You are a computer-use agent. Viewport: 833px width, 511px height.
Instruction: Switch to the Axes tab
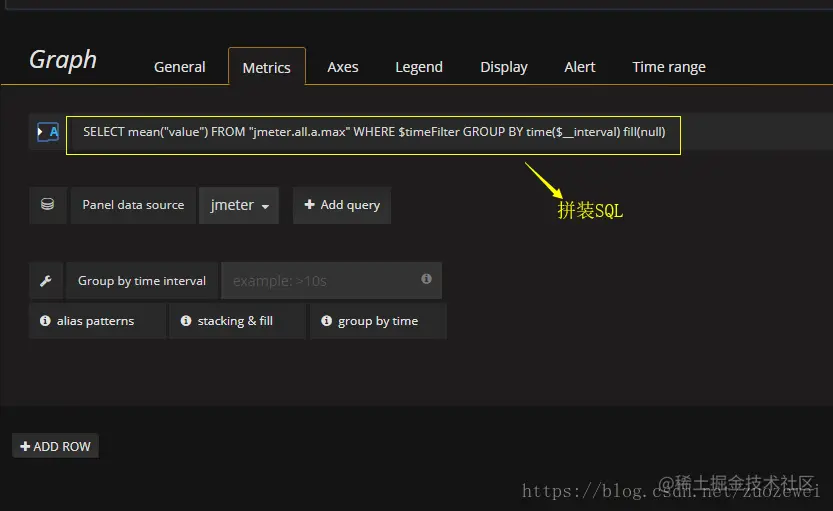(343, 67)
